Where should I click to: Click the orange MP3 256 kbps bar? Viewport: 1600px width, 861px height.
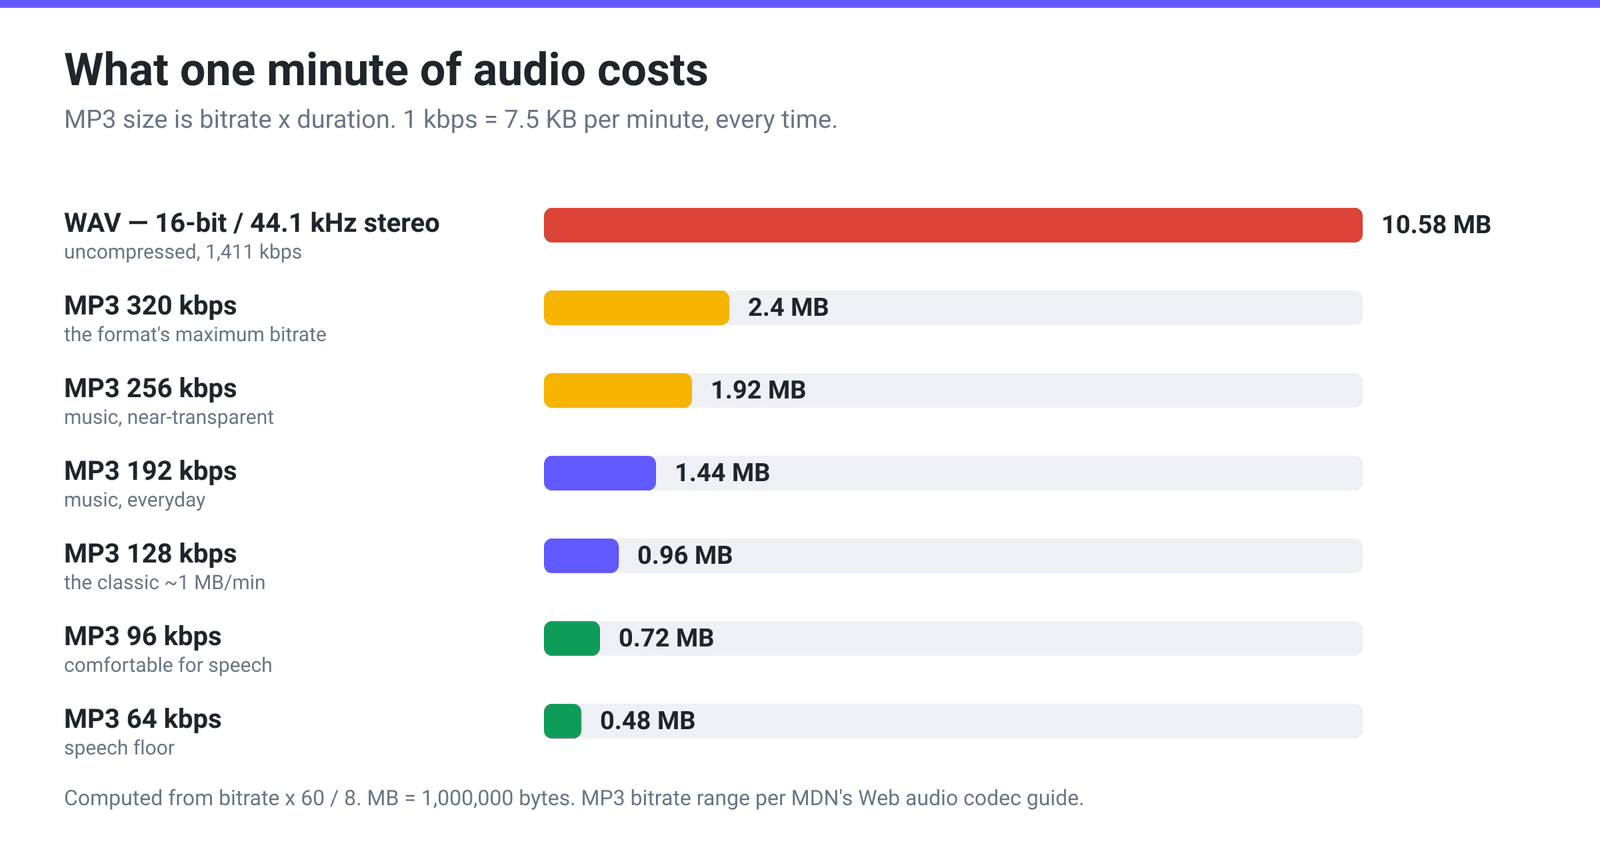coord(618,391)
